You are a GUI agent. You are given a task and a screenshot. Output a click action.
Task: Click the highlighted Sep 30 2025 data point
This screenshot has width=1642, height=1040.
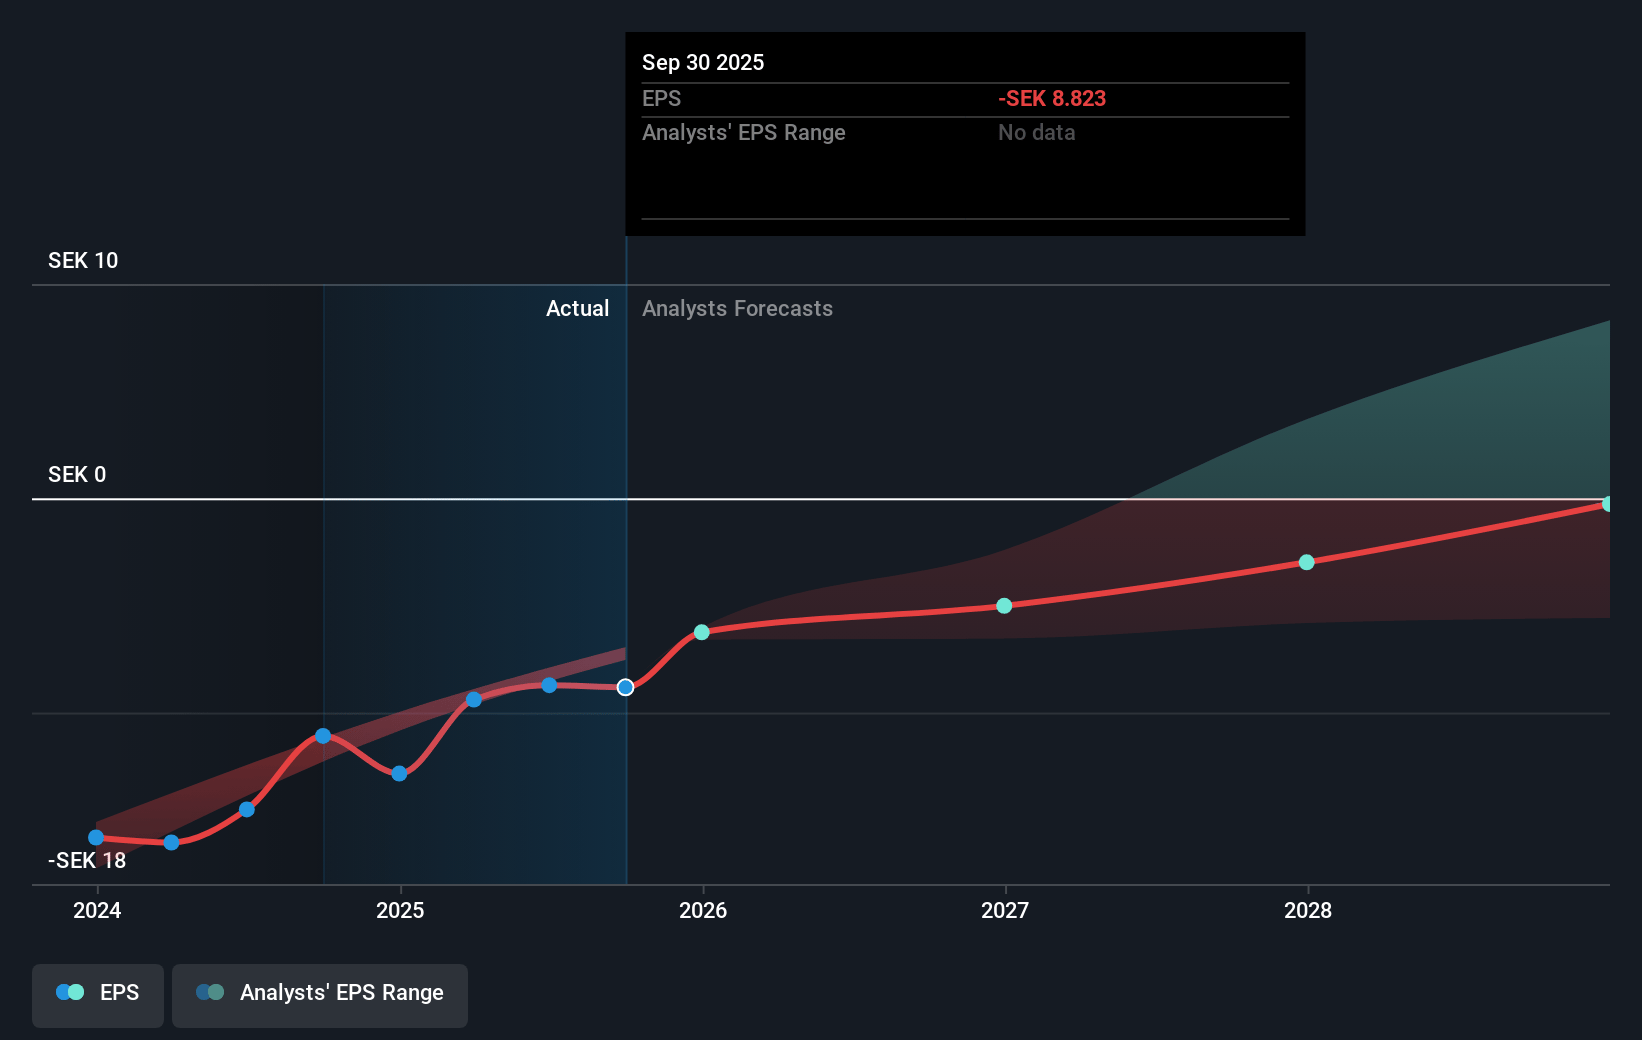coord(625,687)
